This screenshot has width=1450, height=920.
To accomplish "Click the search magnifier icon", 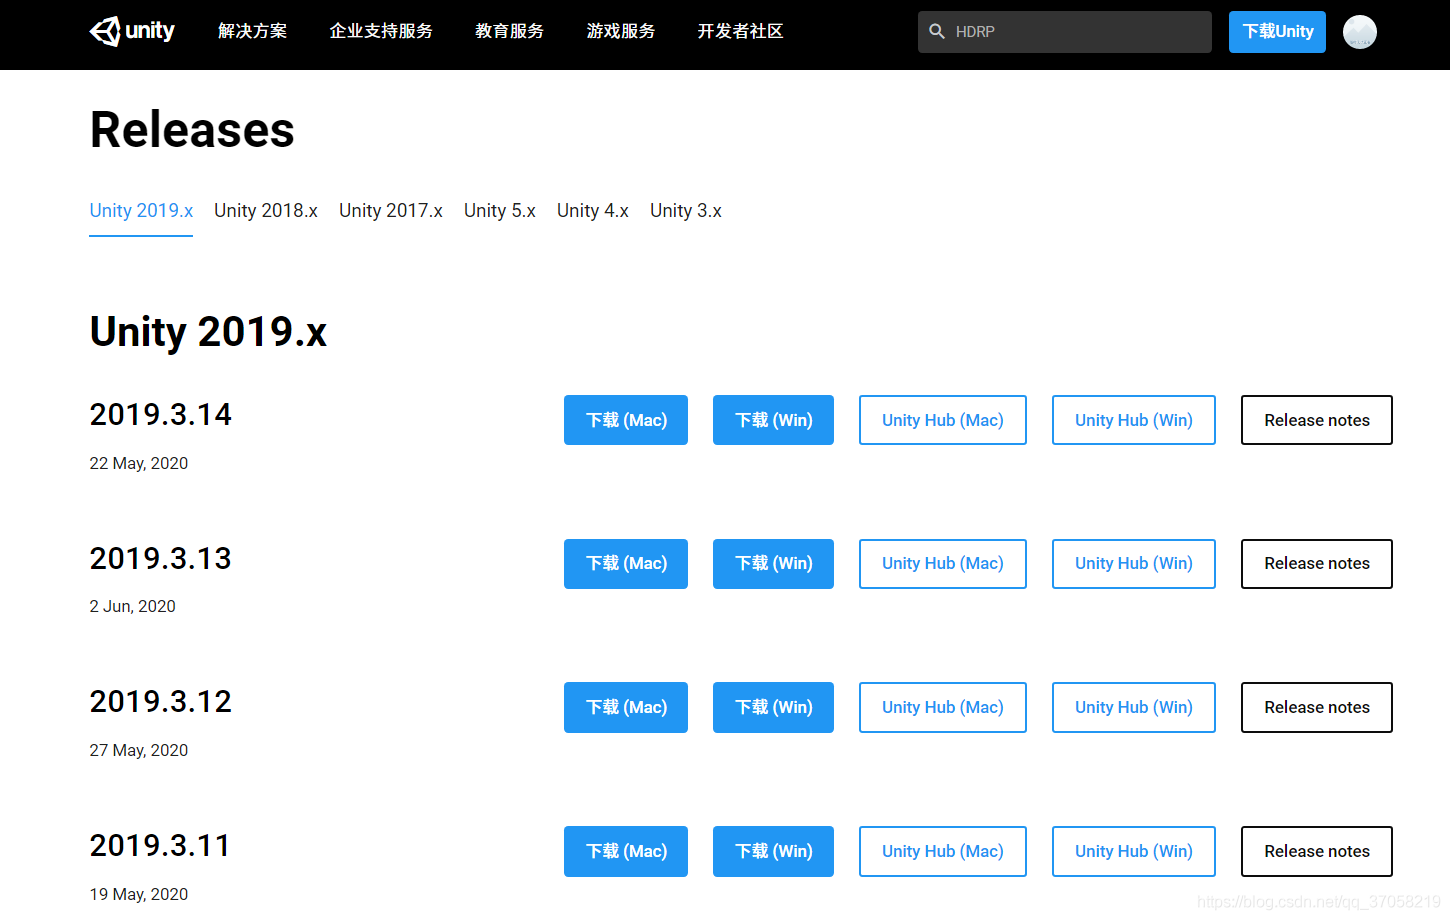I will pos(937,31).
